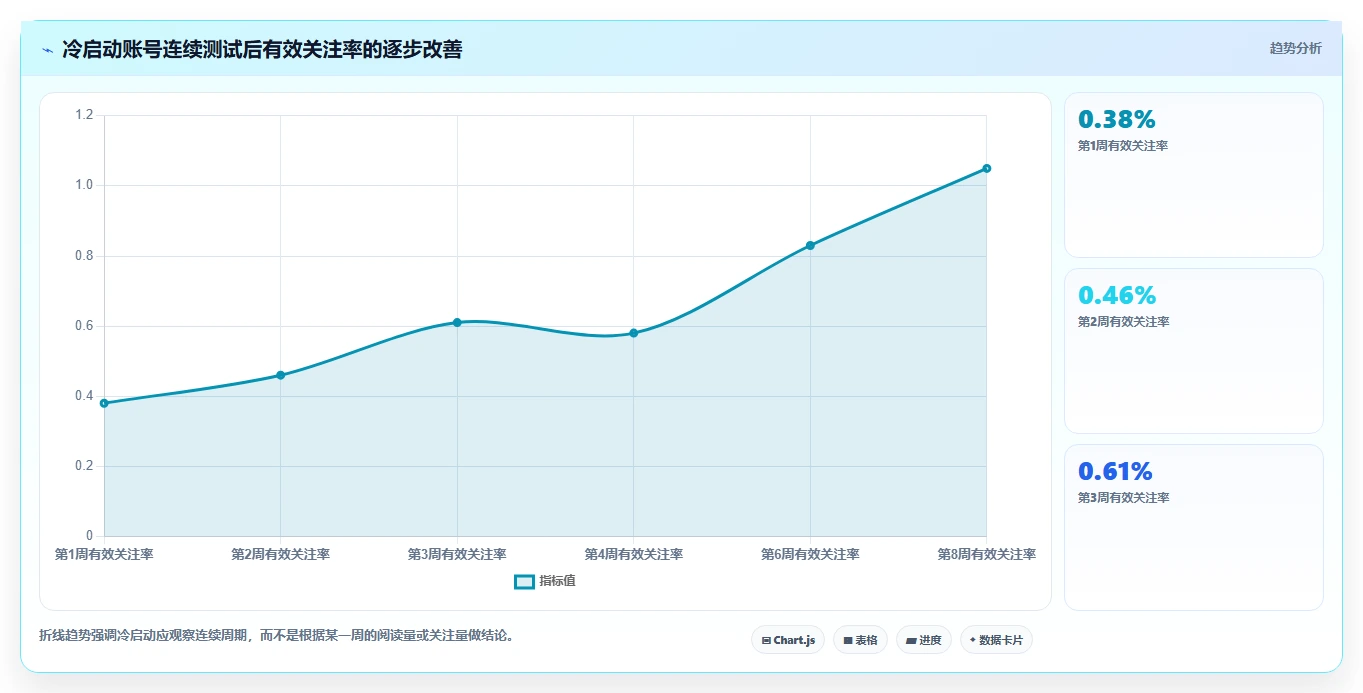This screenshot has width=1363, height=693.
Task: Click the chart data point for 第6周有效关注率
Action: 810,245
